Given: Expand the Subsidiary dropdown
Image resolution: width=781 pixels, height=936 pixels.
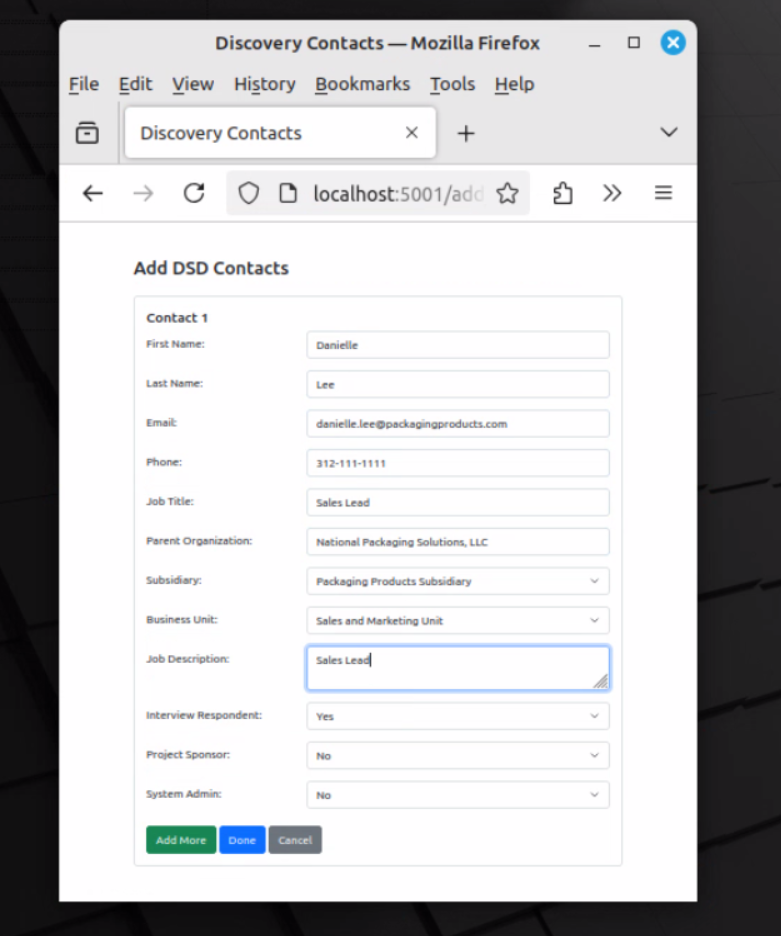Looking at the screenshot, I should tap(458, 581).
